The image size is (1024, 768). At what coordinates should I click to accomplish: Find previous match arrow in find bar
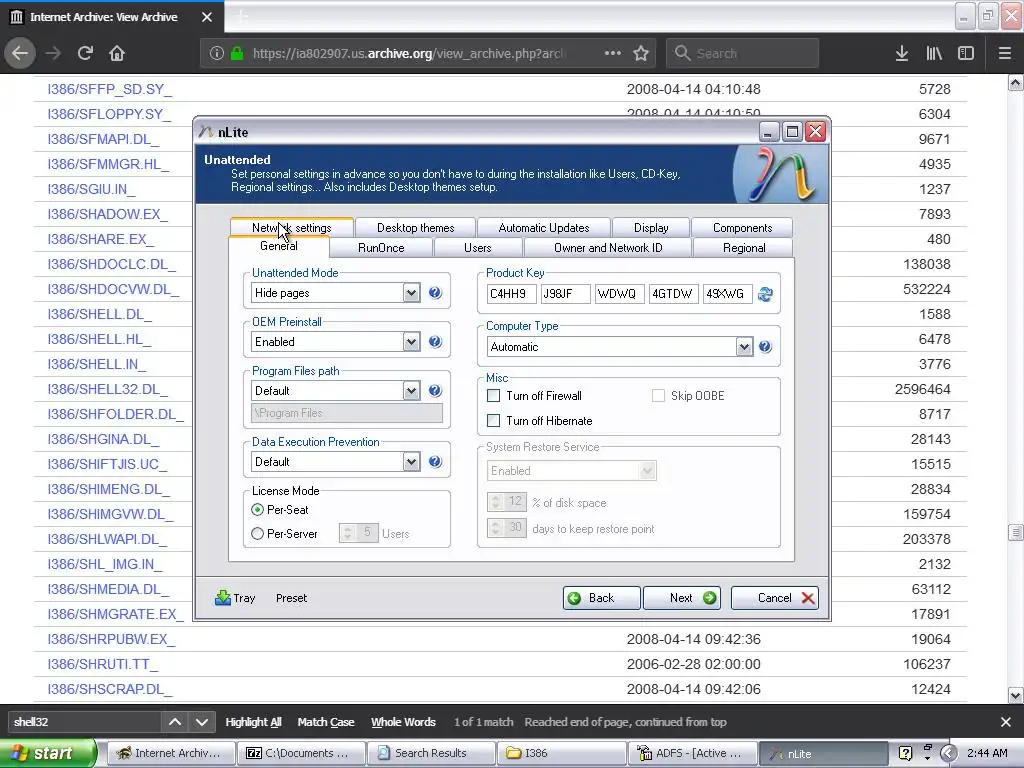pyautogui.click(x=175, y=722)
